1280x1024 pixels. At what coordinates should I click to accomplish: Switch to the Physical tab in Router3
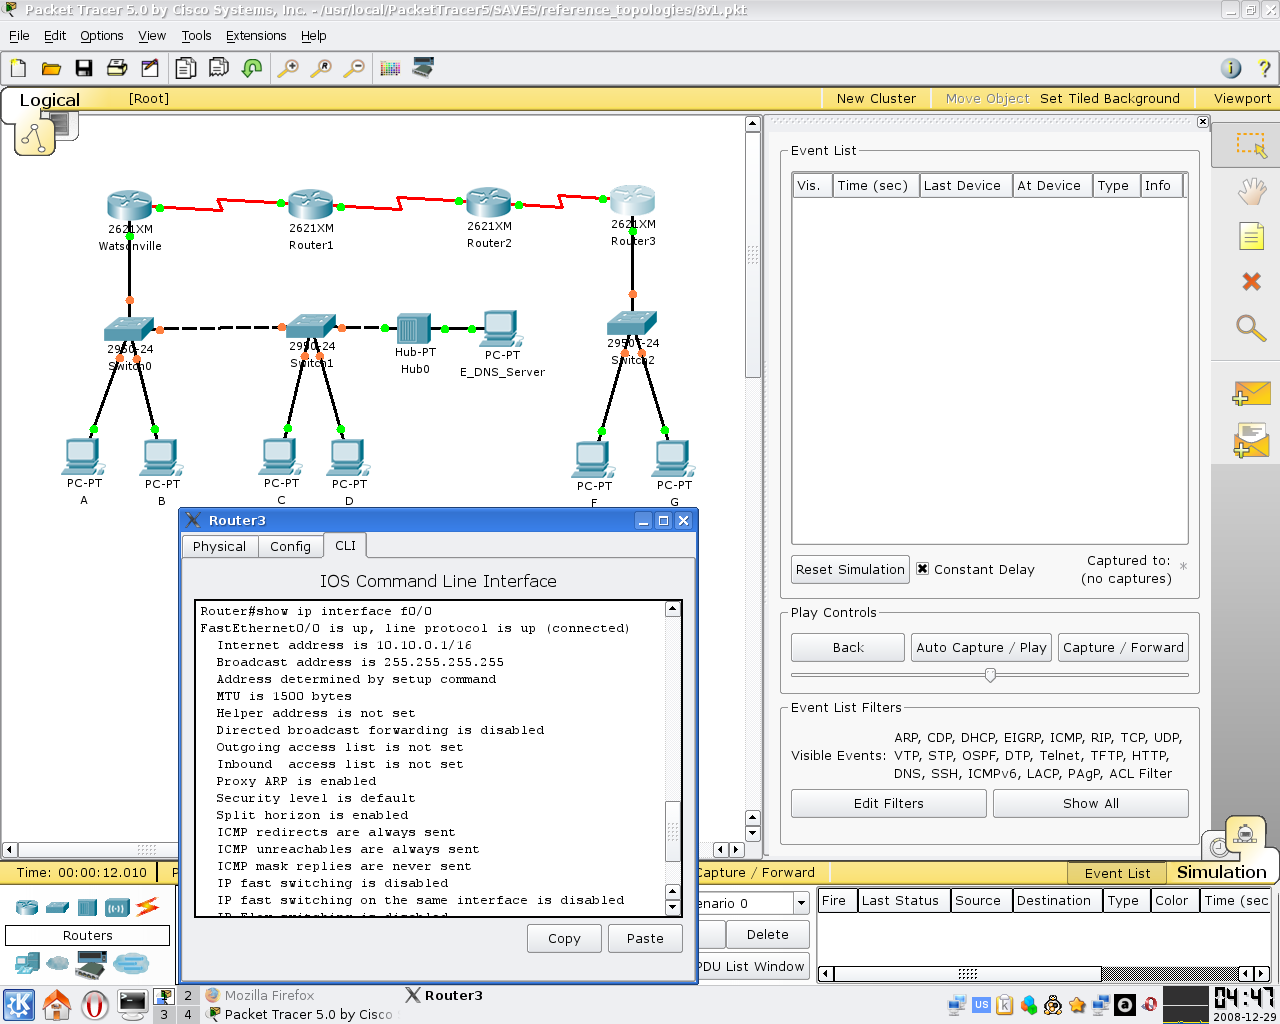pyautogui.click(x=219, y=546)
